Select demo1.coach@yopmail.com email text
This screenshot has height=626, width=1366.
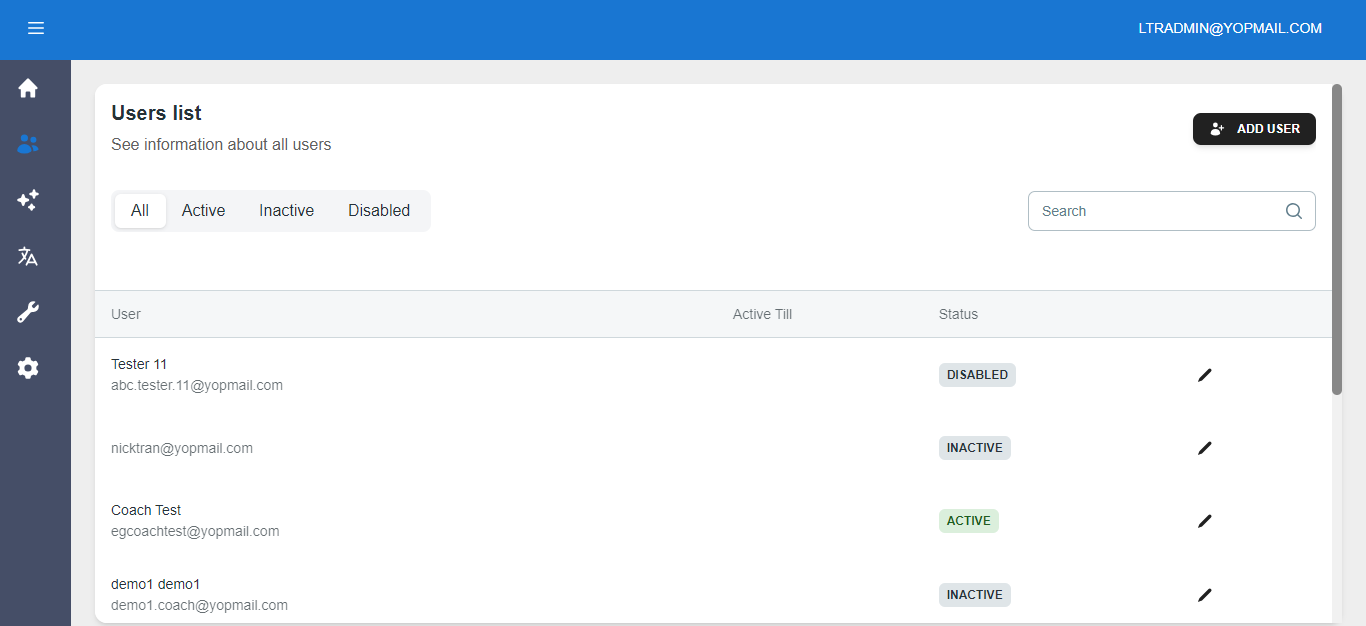[x=199, y=605]
